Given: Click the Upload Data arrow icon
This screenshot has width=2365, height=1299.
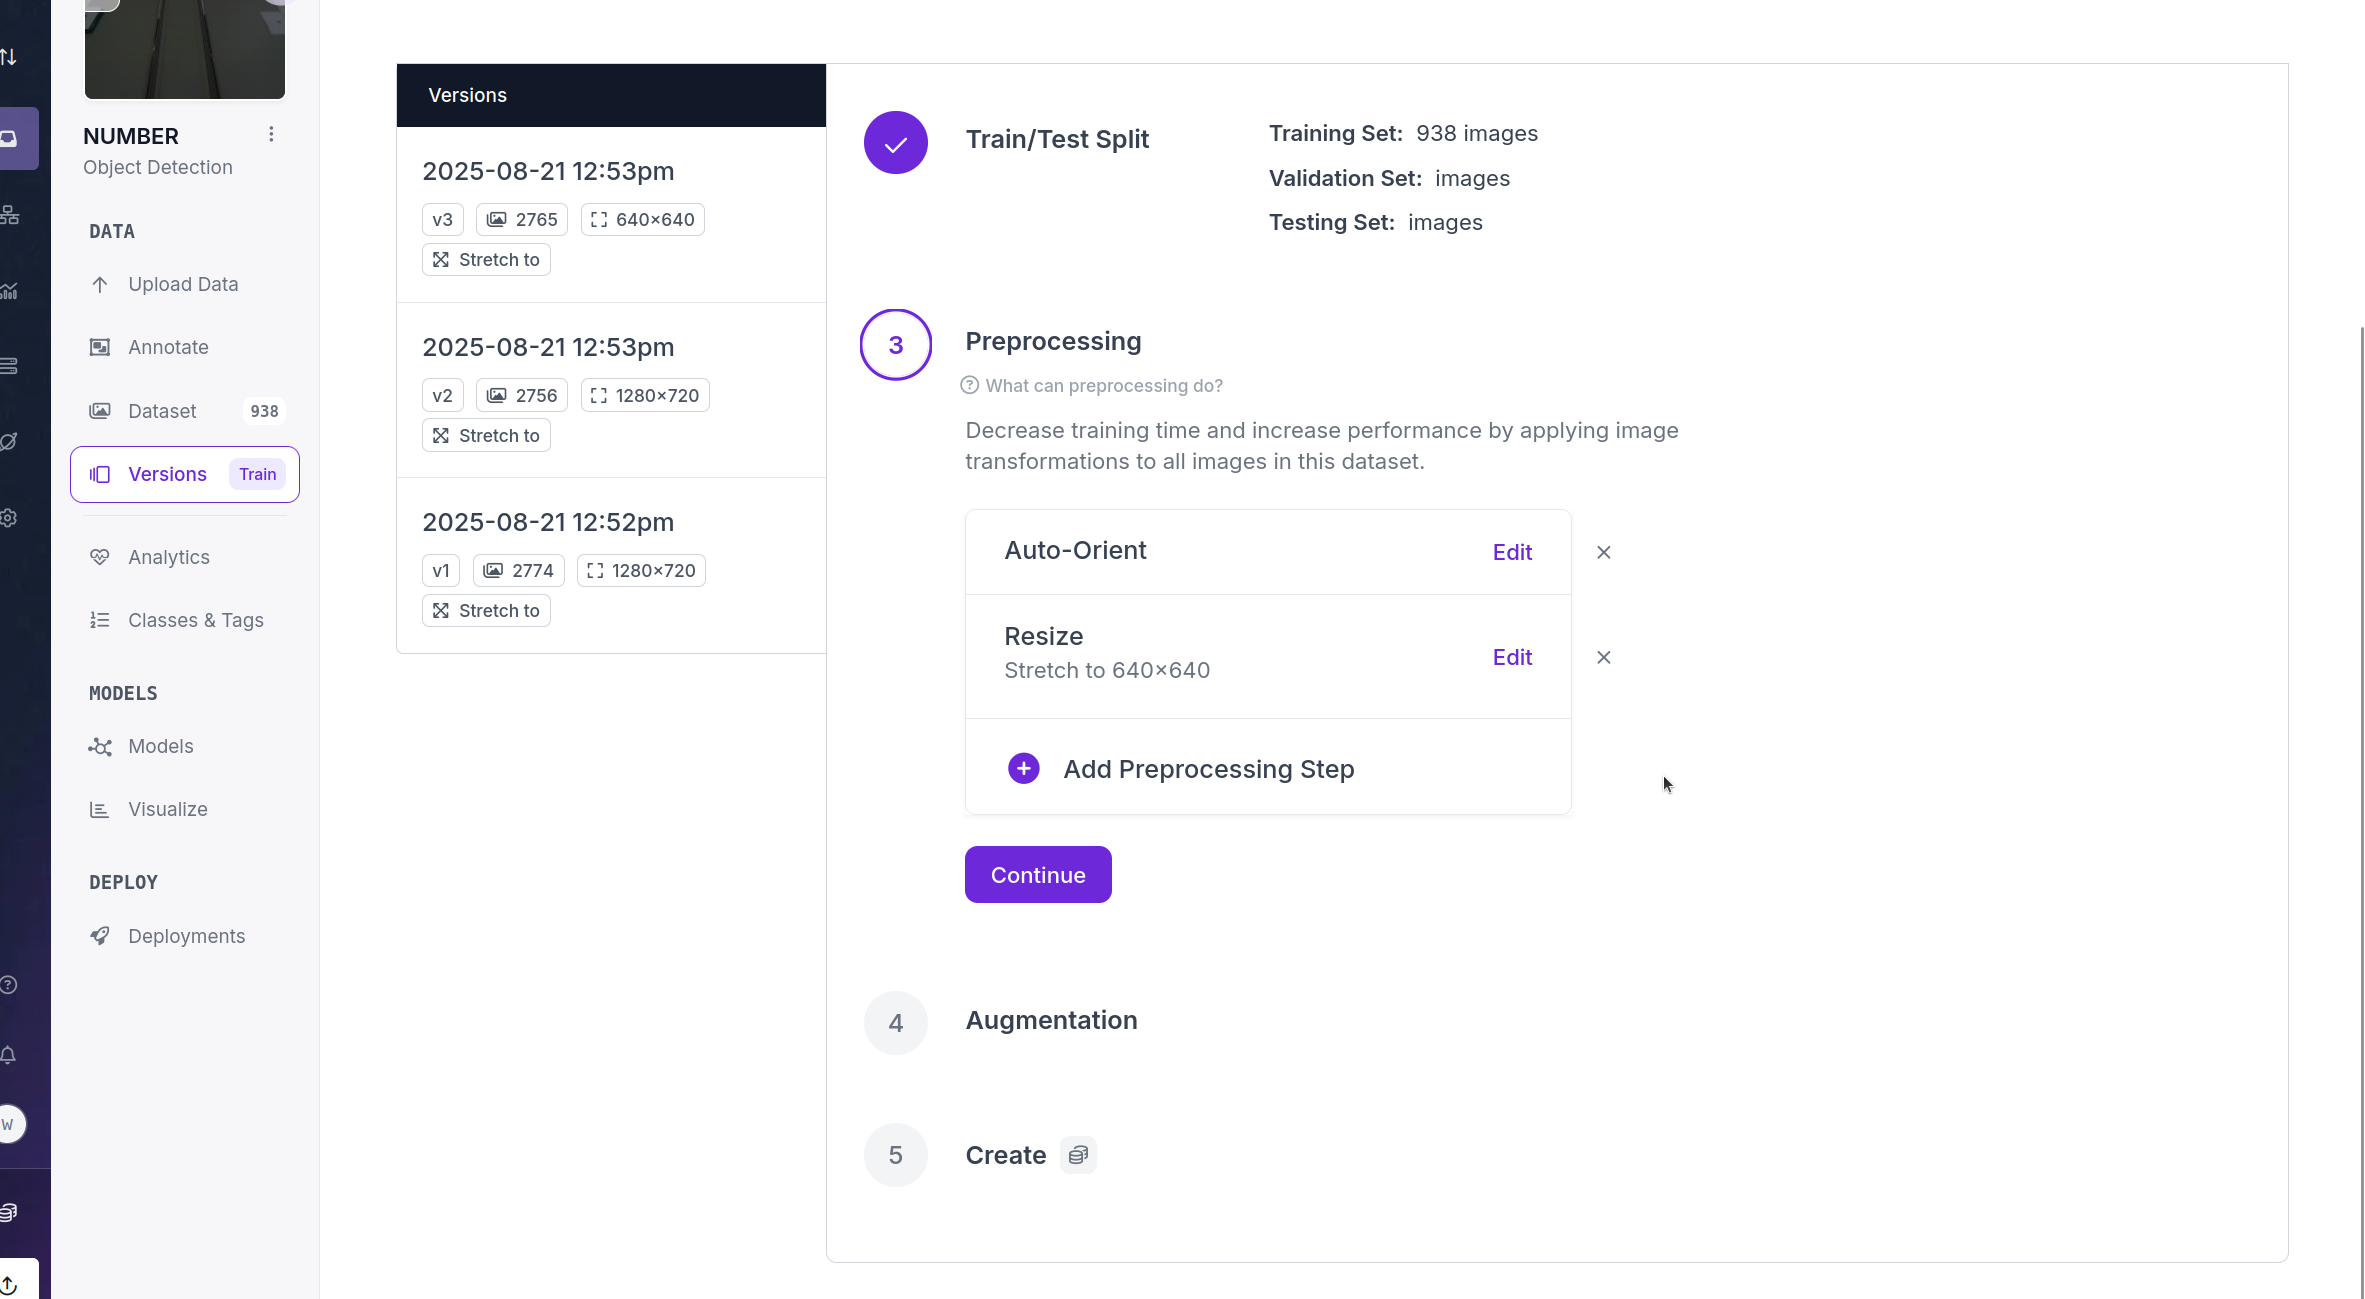Looking at the screenshot, I should tap(100, 285).
